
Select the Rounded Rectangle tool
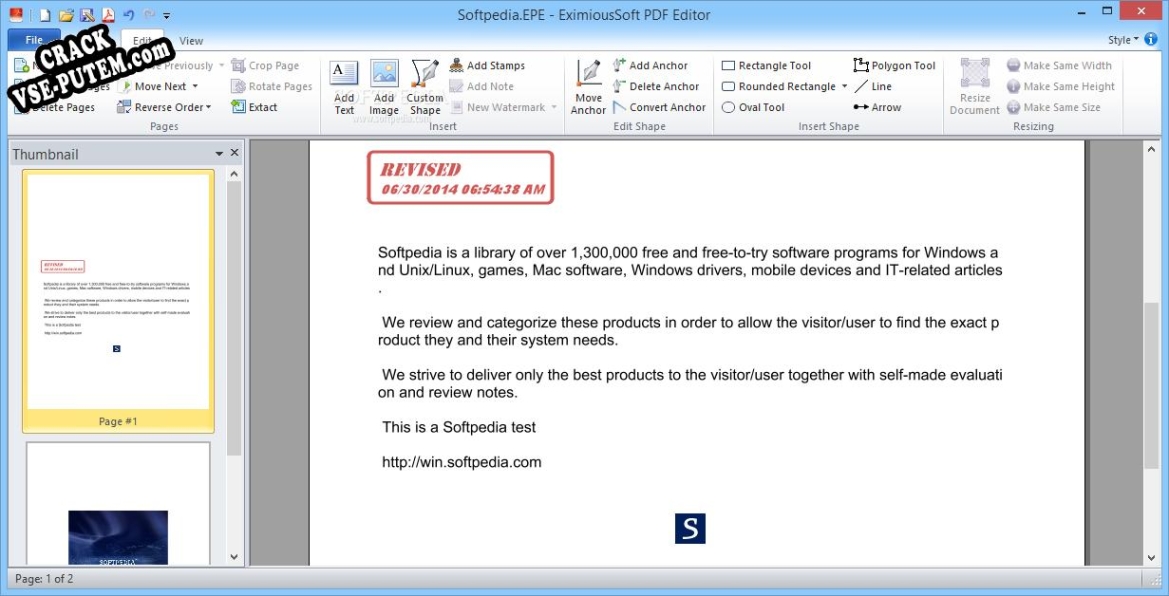pyautogui.click(x=779, y=87)
